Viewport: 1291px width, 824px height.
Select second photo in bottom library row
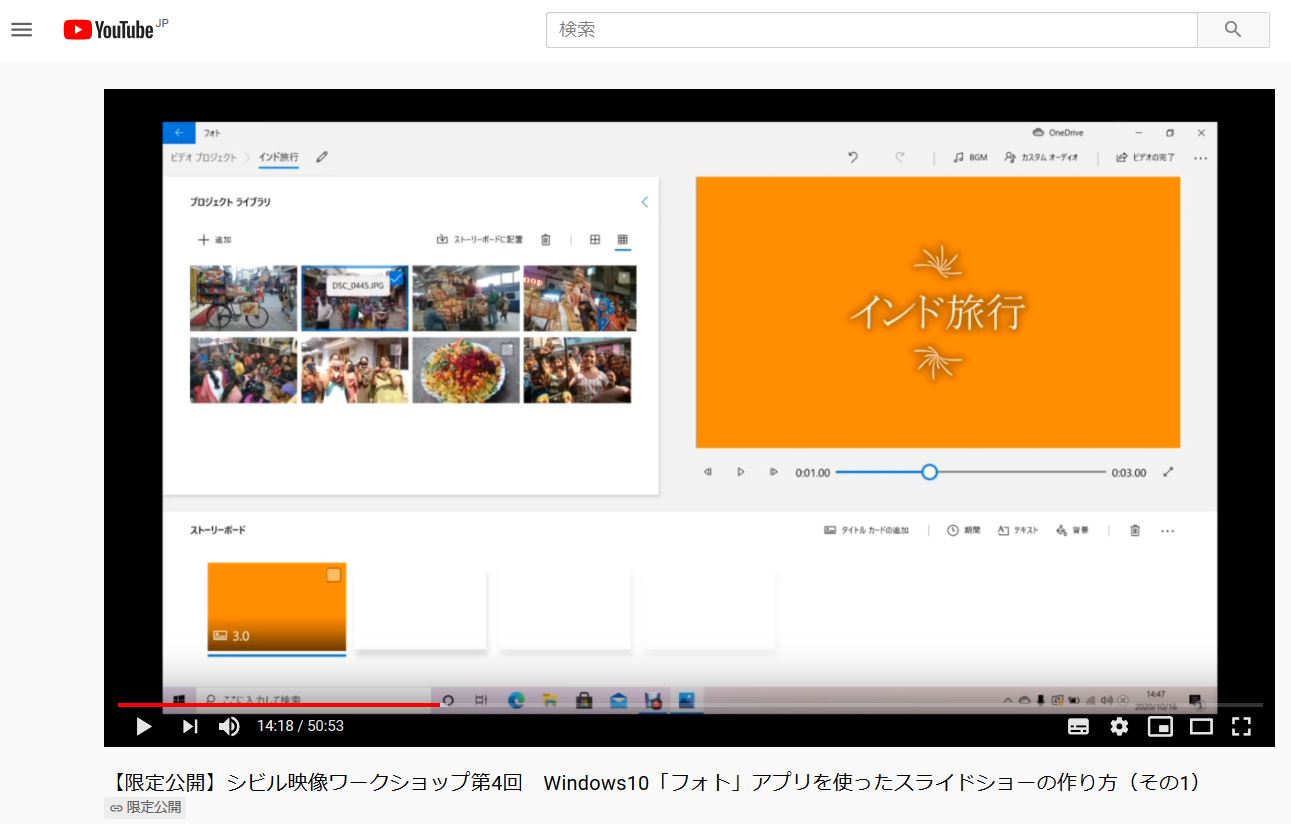click(x=355, y=370)
